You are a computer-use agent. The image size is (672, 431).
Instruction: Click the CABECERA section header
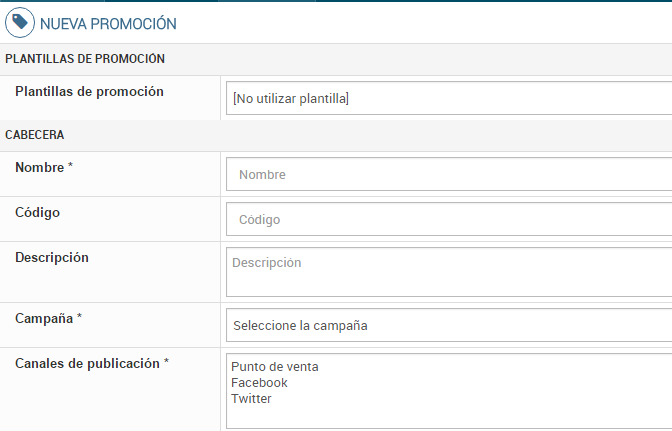(37, 135)
